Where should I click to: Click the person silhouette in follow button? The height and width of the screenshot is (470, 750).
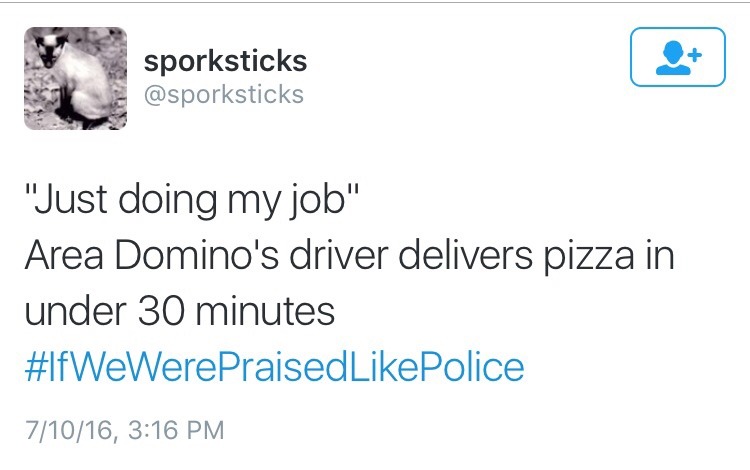[673, 59]
